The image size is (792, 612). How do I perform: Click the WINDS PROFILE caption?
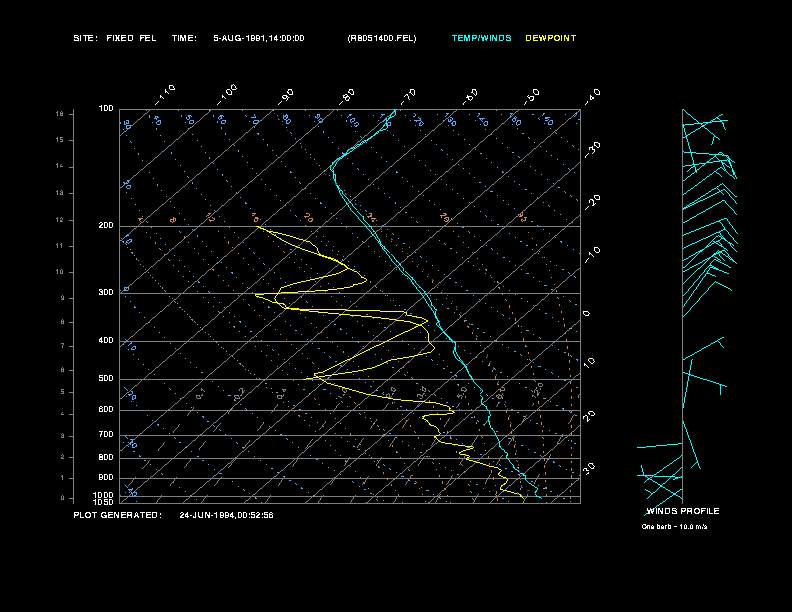(682, 511)
